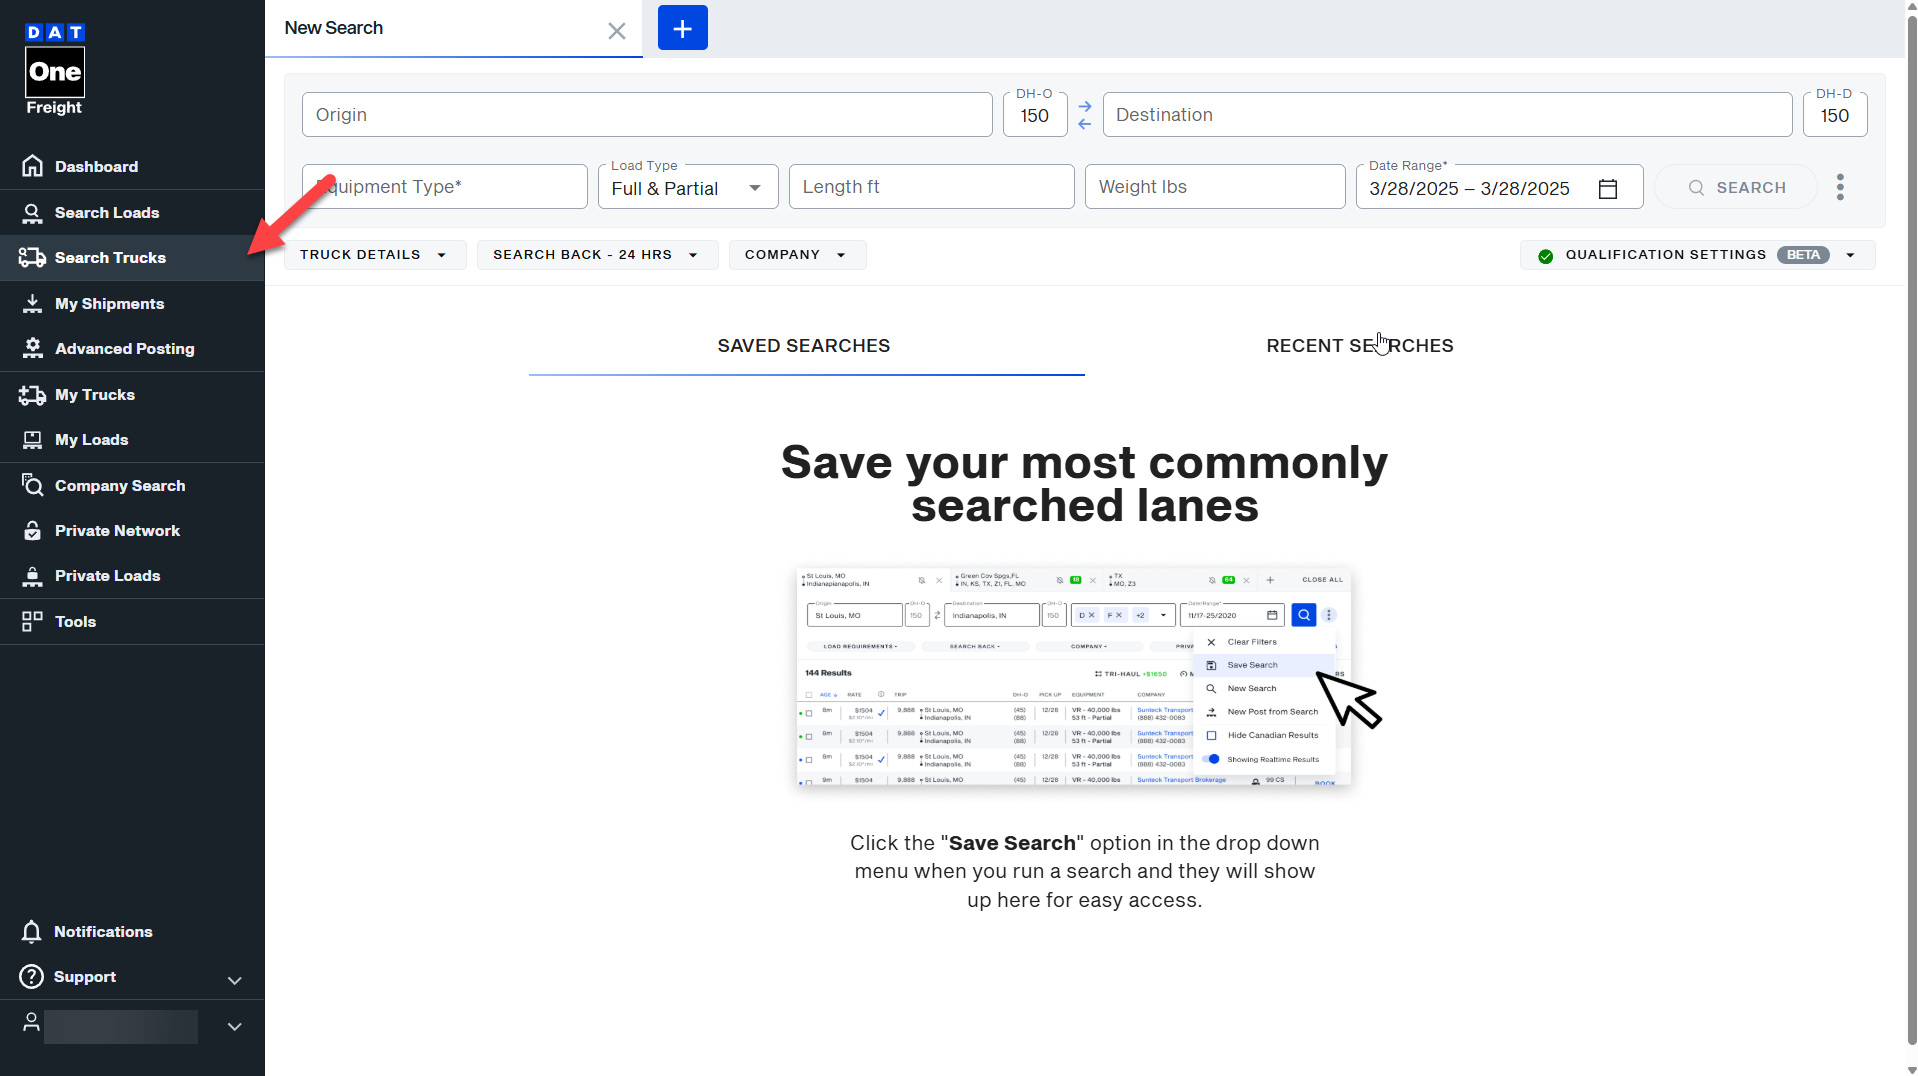Open Search Trucks in sidebar
This screenshot has width=1918, height=1076.
132,258
